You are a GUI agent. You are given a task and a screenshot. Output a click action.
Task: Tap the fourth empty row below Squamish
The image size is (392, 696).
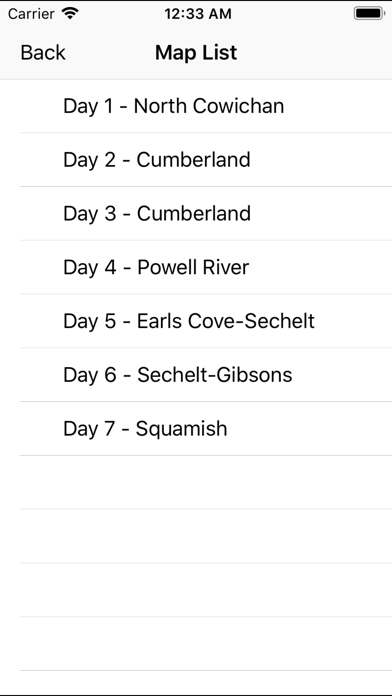(x=196, y=643)
